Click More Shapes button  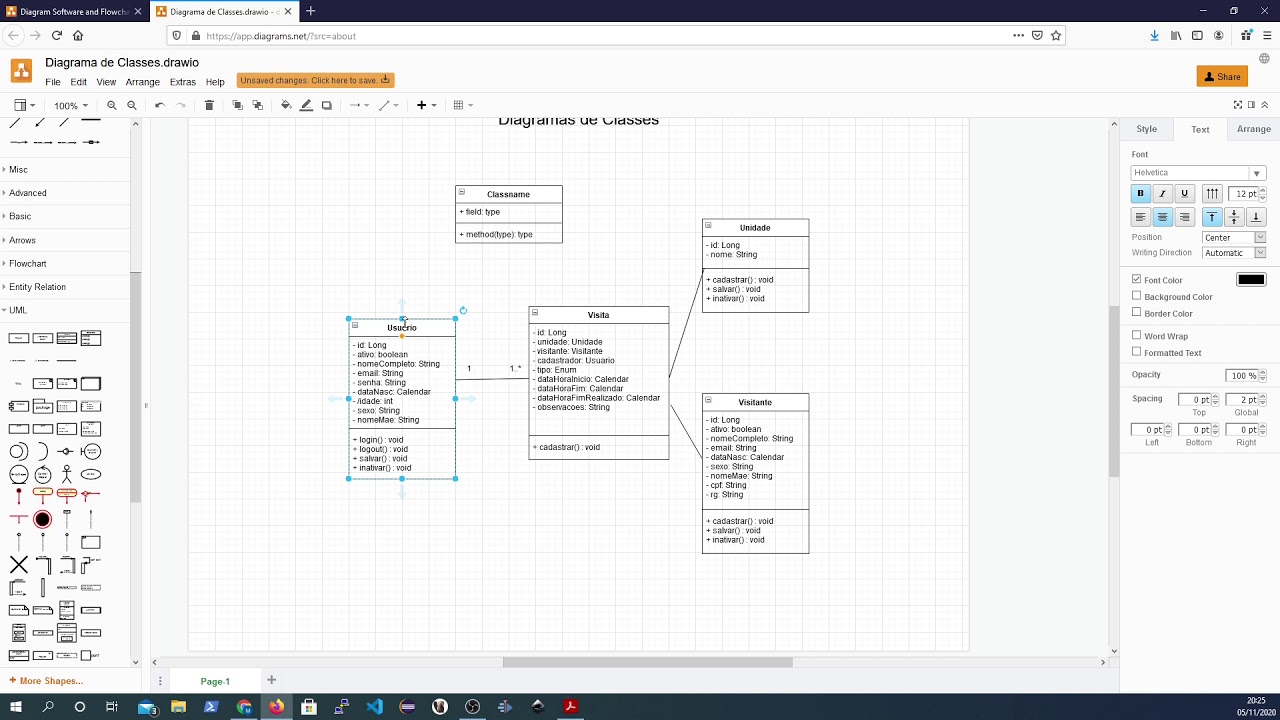(46, 681)
